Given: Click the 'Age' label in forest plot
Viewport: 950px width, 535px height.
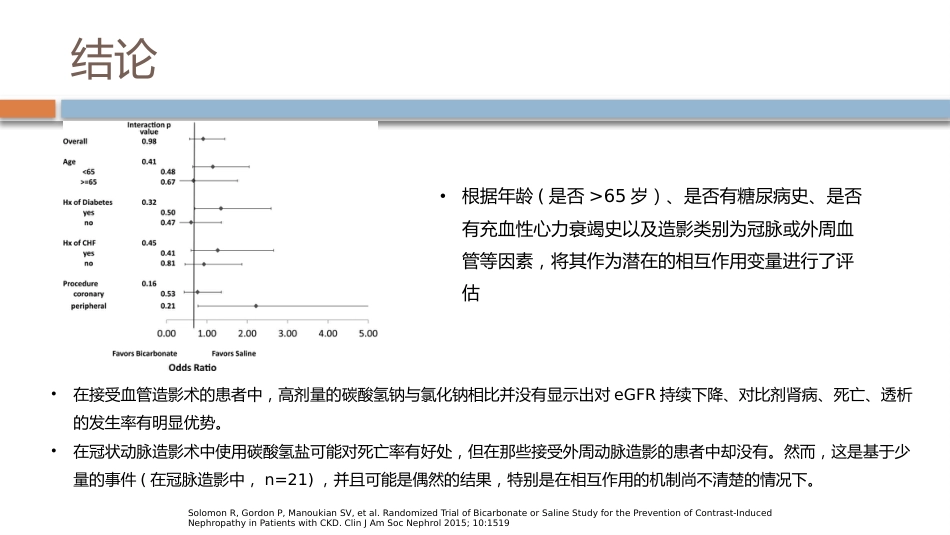Looking at the screenshot, I should [69, 162].
